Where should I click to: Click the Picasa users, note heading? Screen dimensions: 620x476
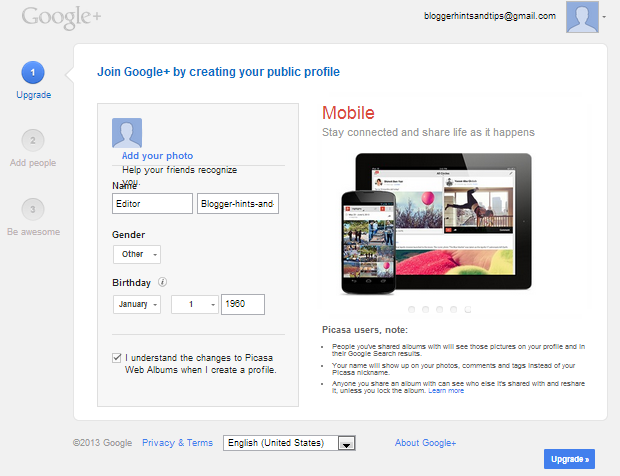[365, 330]
